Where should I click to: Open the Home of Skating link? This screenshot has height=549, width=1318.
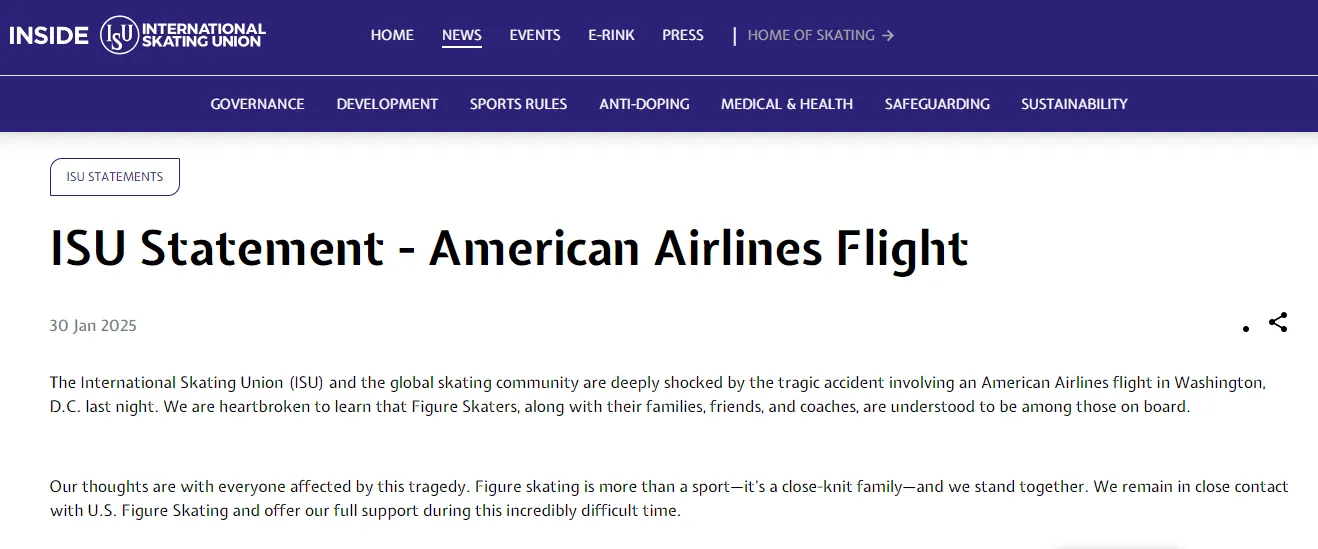tap(811, 35)
